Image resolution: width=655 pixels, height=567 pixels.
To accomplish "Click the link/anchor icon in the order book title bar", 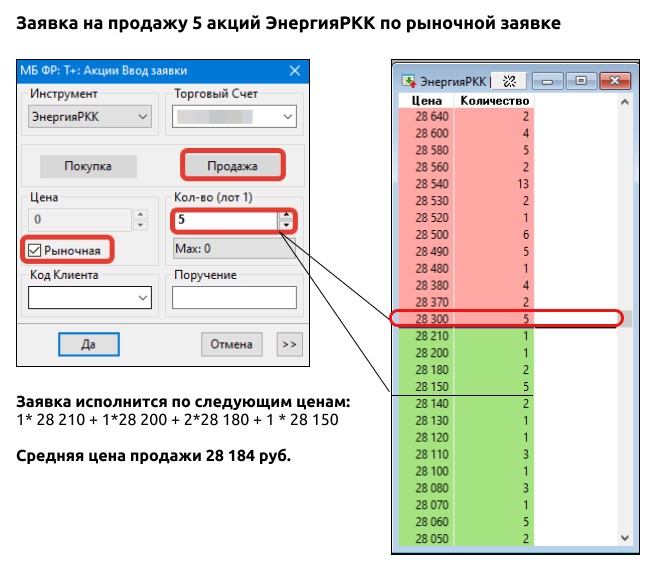I will [x=509, y=81].
